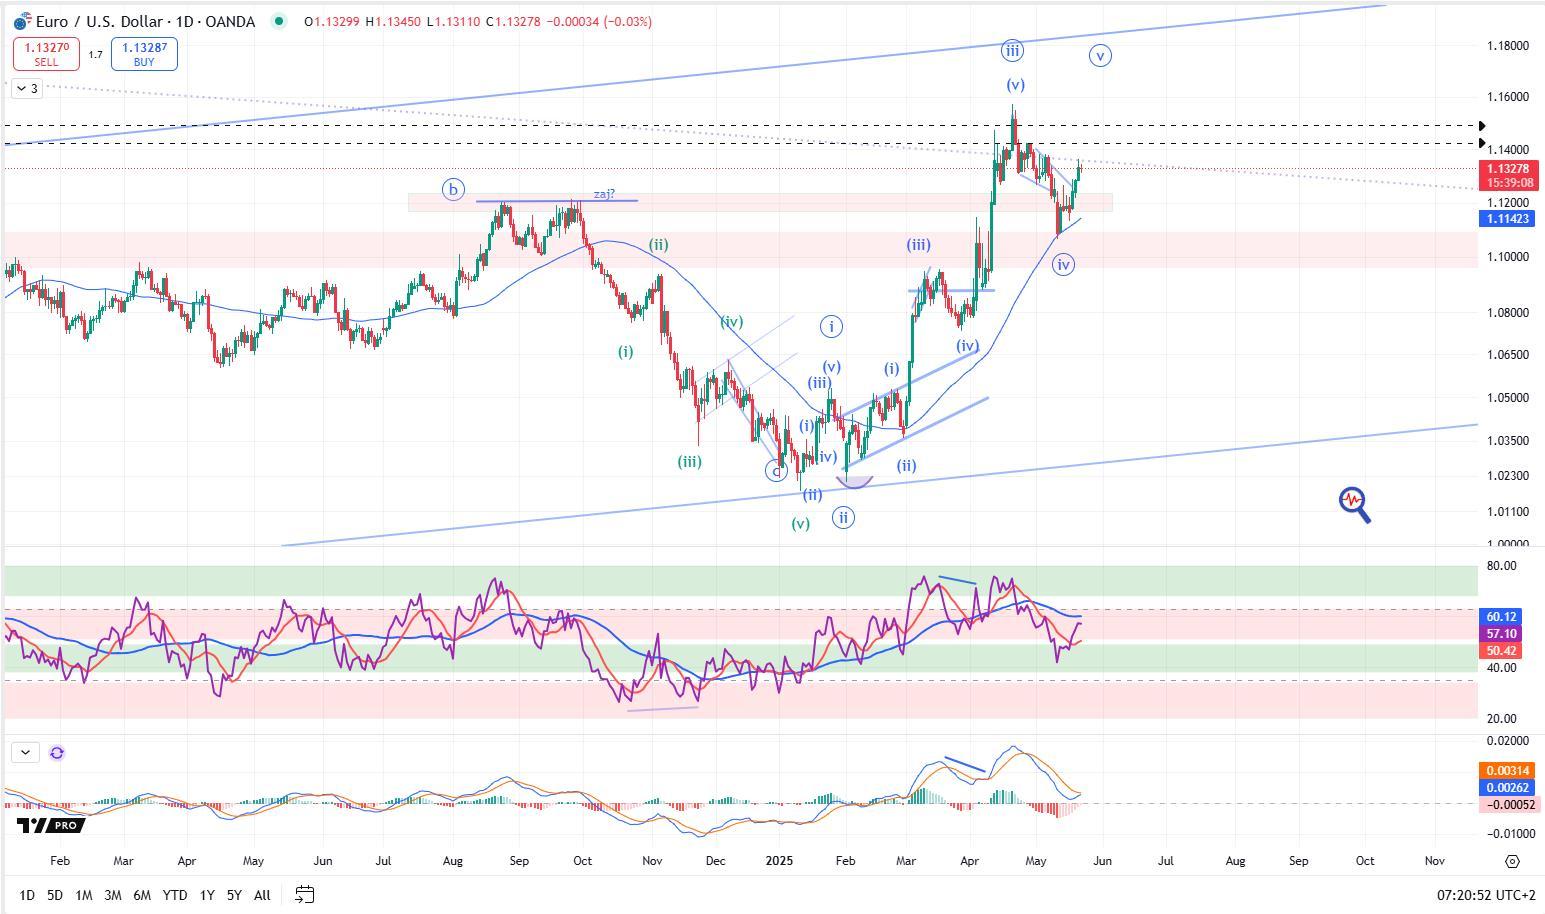Open the Go to date calendar icon
The height and width of the screenshot is (914, 1545).
point(305,894)
